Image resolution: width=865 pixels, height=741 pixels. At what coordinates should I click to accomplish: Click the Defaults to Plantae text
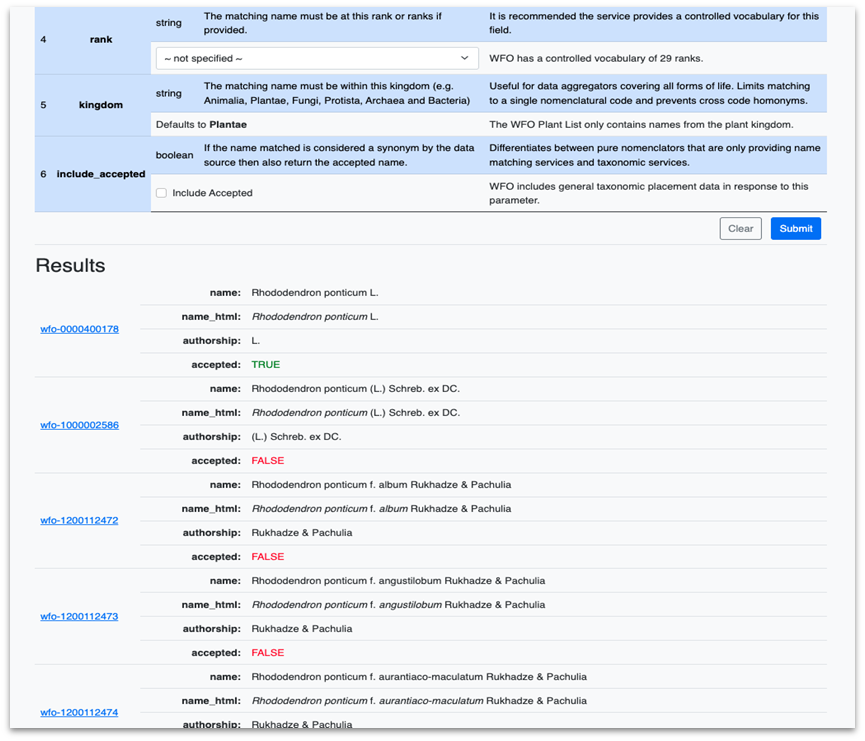(201, 125)
